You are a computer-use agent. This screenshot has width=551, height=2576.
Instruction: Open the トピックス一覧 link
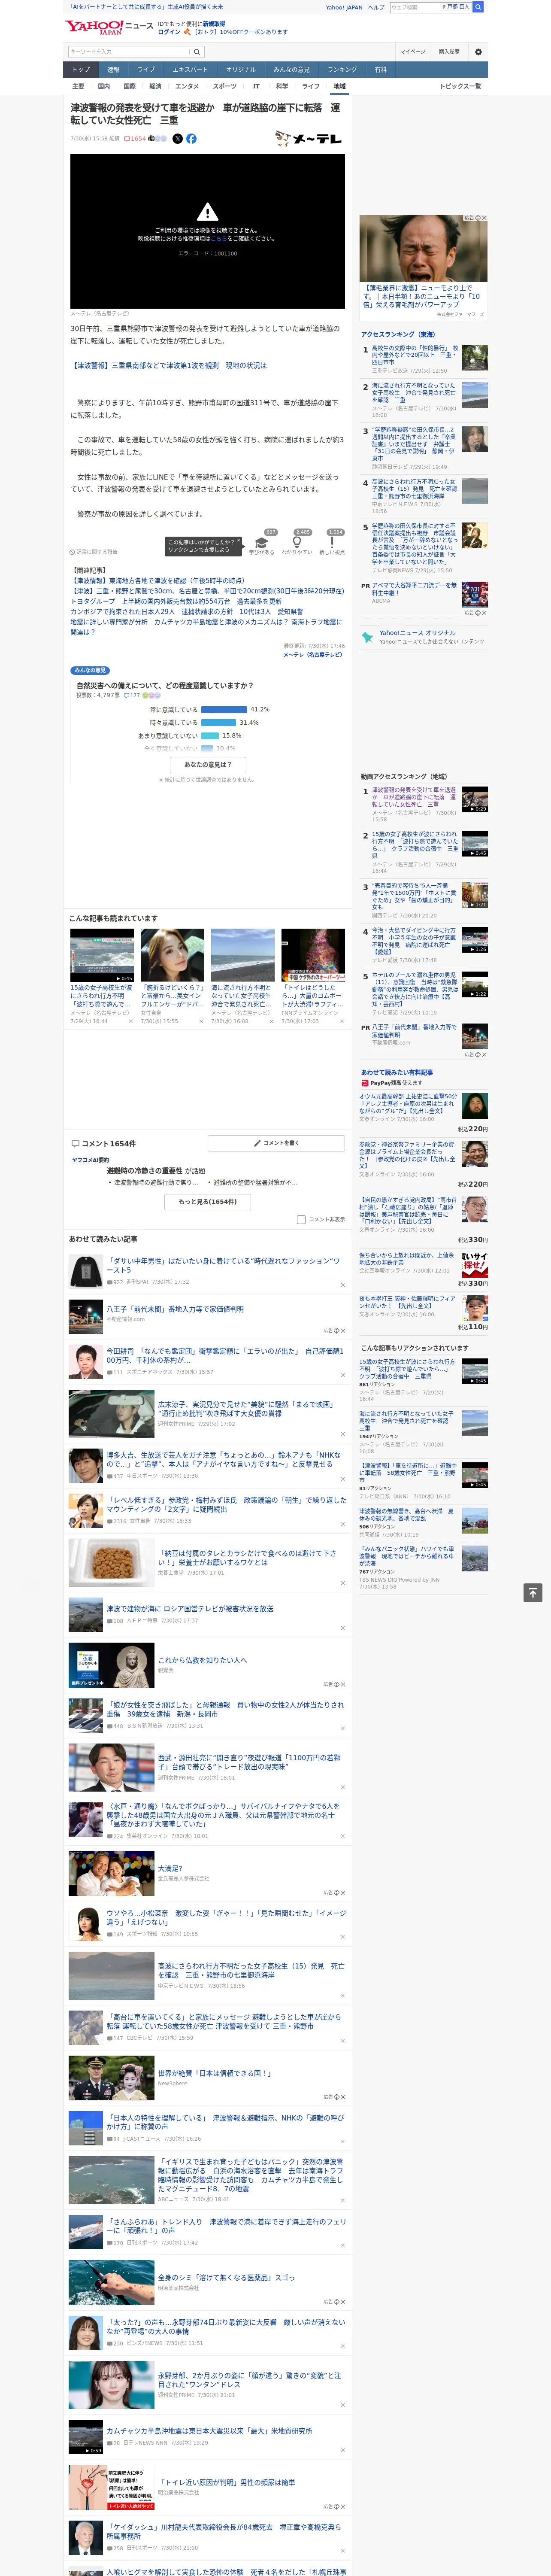click(460, 86)
